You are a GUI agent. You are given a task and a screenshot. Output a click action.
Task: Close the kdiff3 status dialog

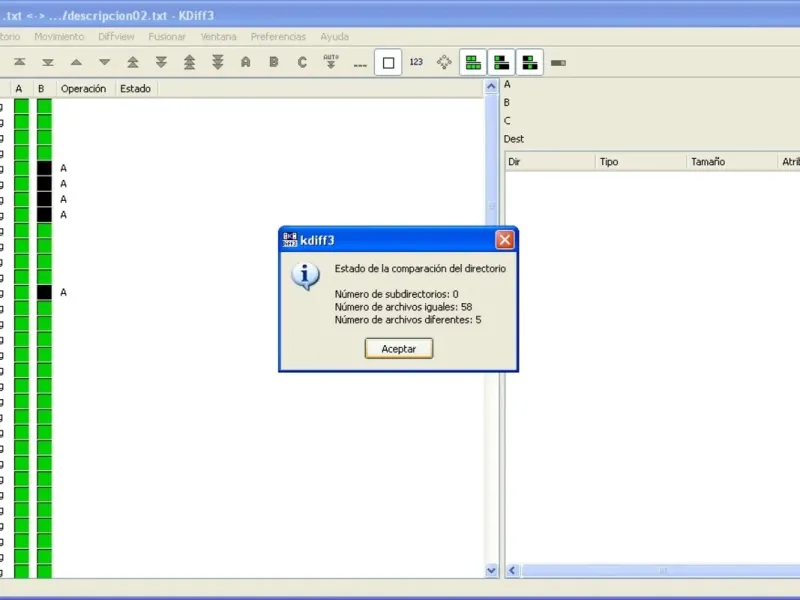coord(505,240)
